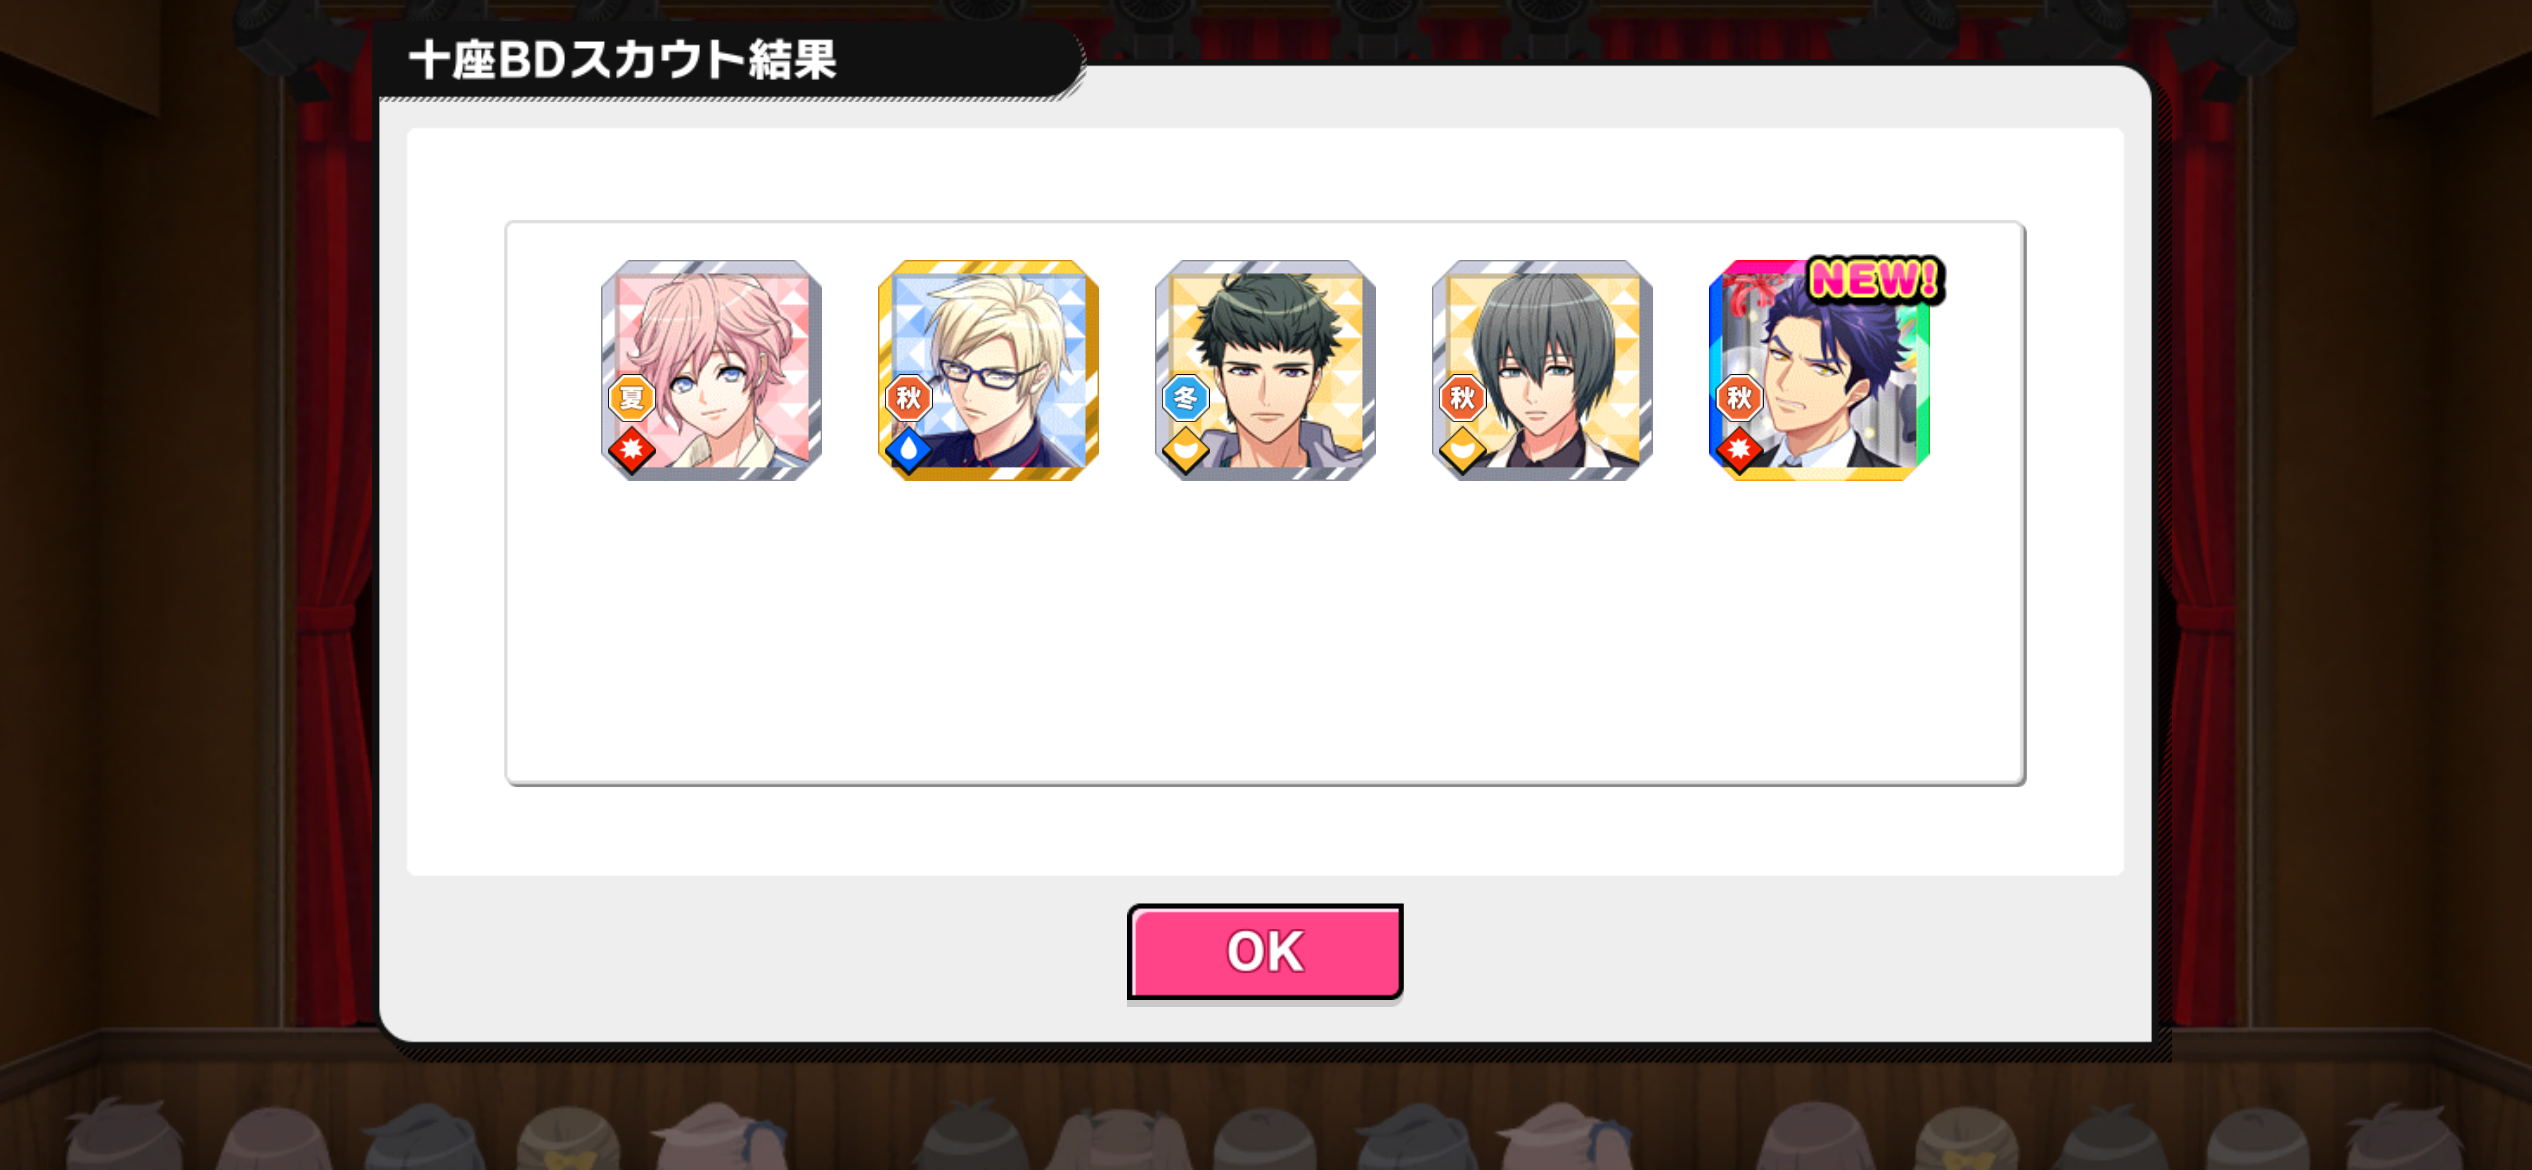This screenshot has width=2532, height=1170.
Task: Click the autumn 秋 badge on blond card
Action: click(909, 398)
